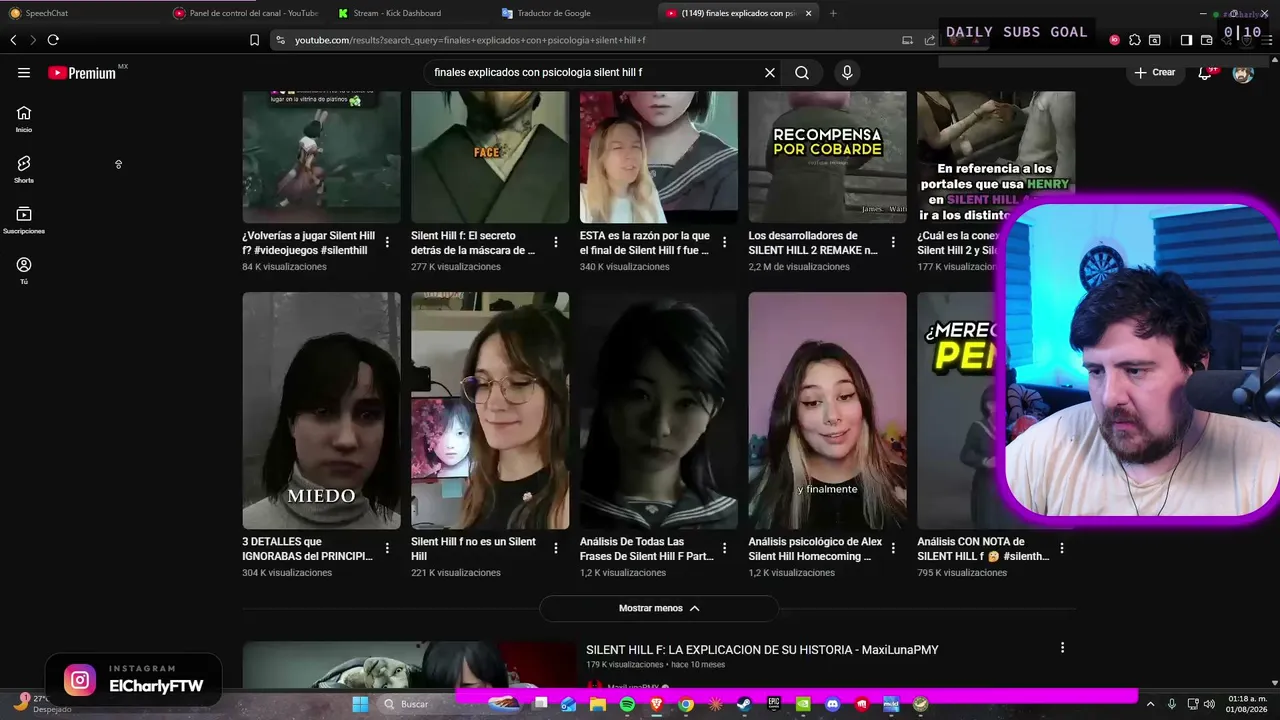Open options for El secreto detrás de la máscara short
Screen dimensions: 1280x720
coord(556,242)
